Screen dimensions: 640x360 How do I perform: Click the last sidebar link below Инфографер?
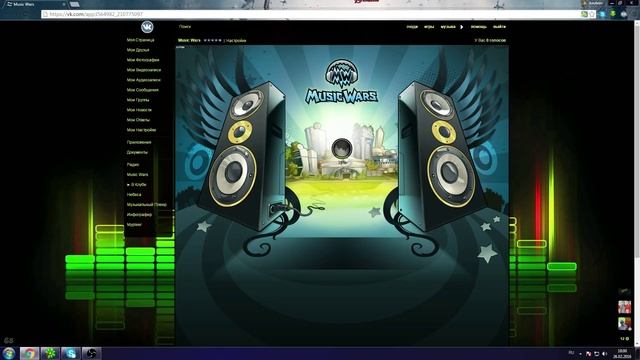[134, 224]
